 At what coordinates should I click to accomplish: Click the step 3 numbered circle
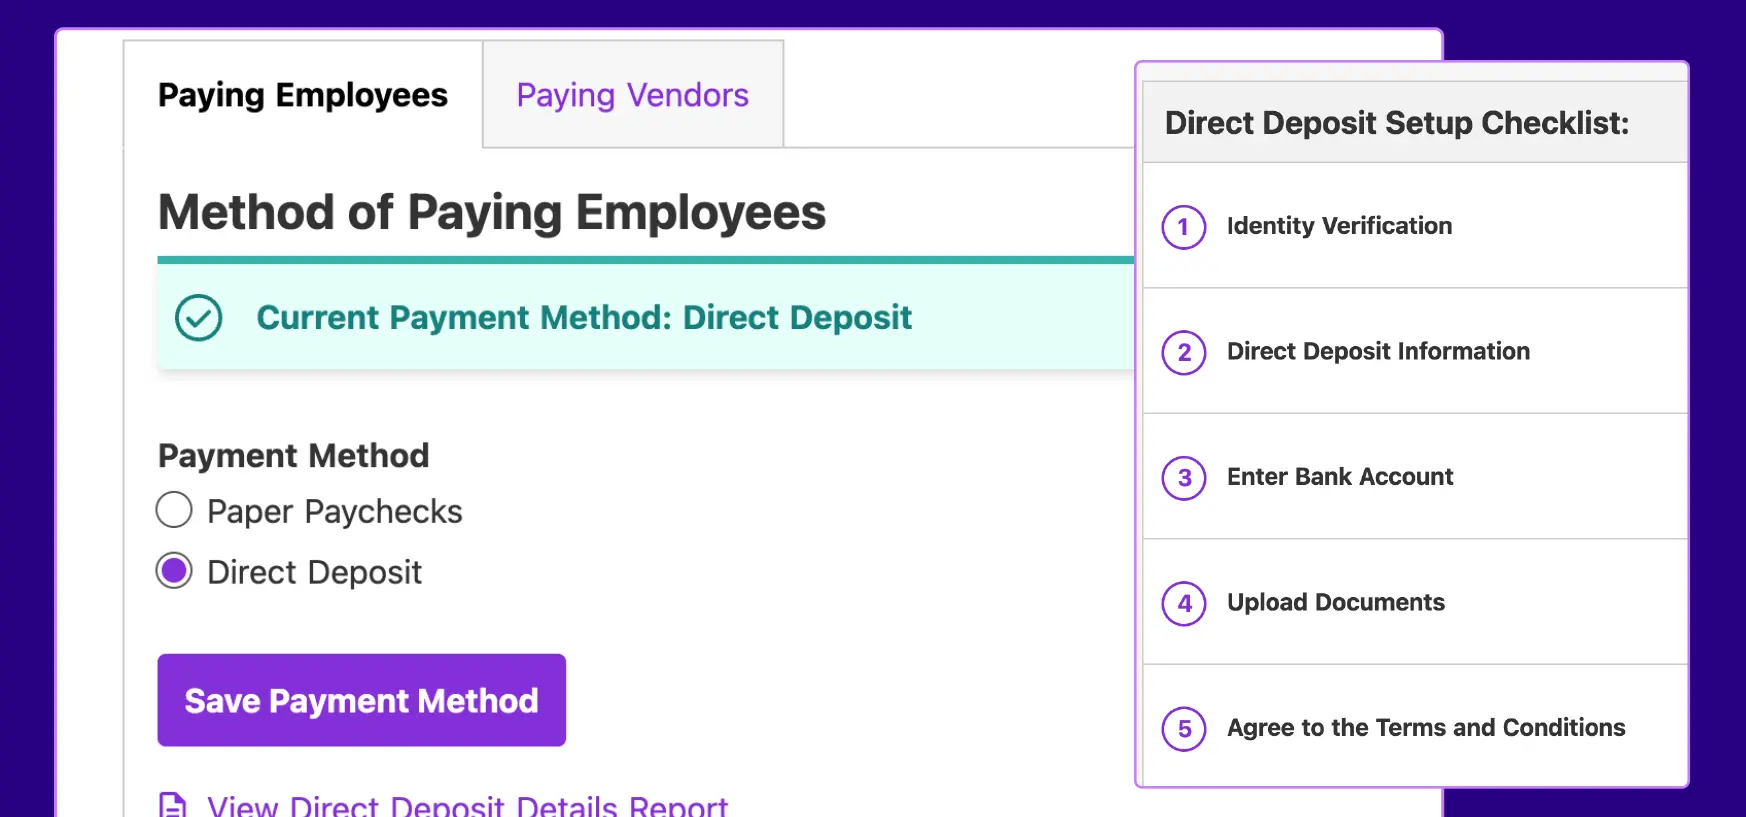coord(1184,478)
